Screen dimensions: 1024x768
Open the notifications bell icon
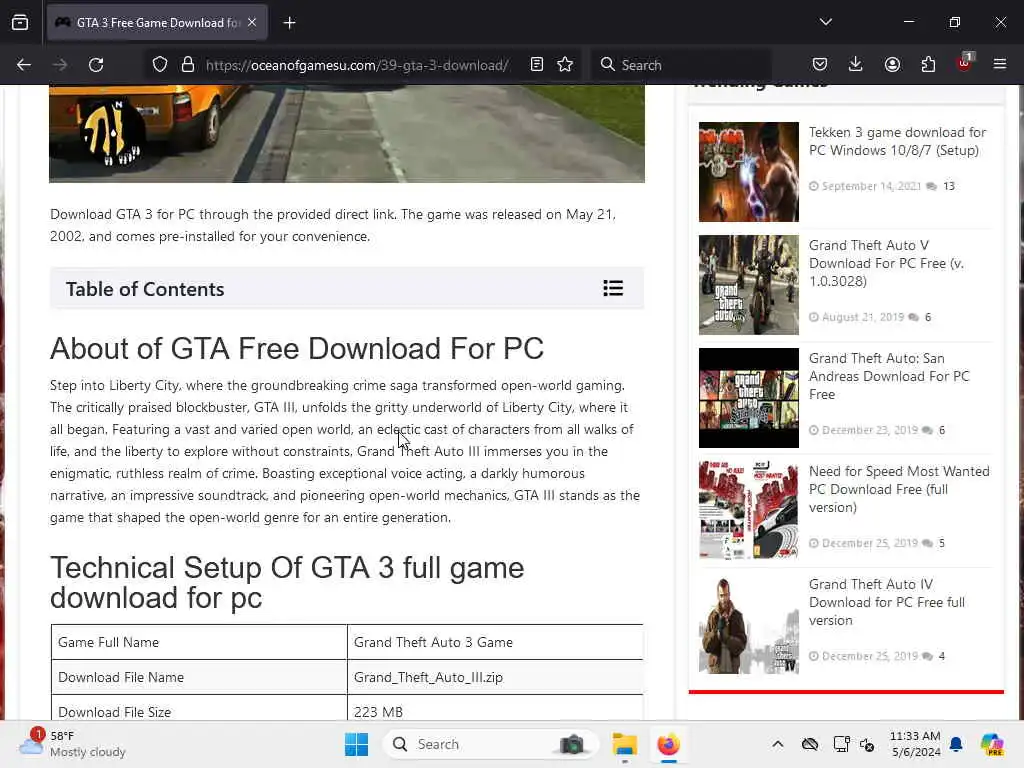(x=956, y=744)
